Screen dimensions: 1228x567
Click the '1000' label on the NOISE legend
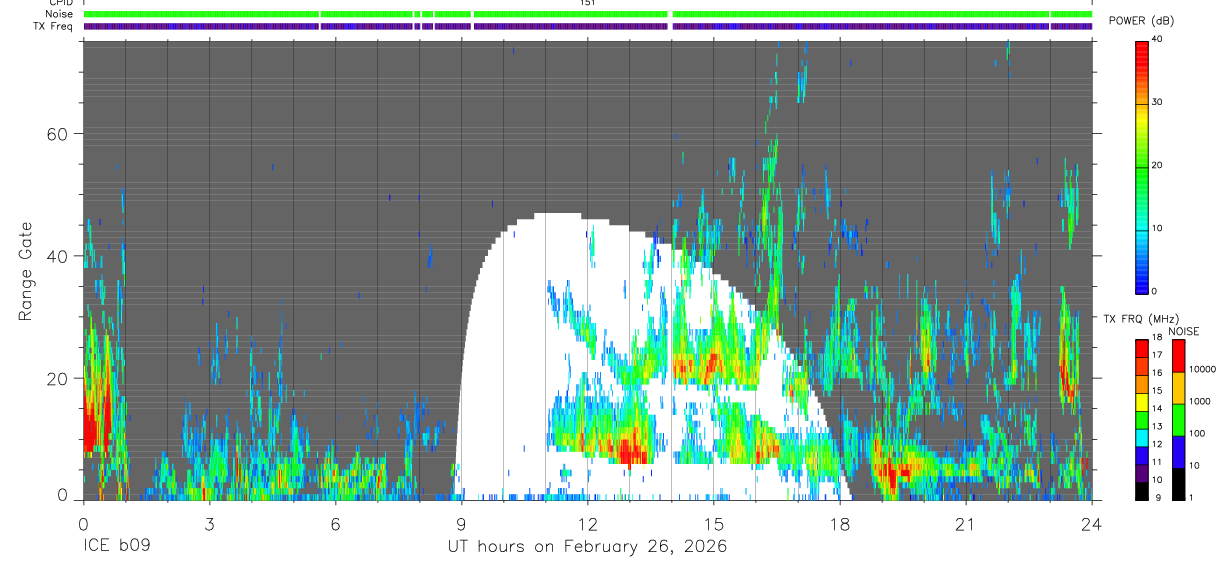coord(1200,401)
